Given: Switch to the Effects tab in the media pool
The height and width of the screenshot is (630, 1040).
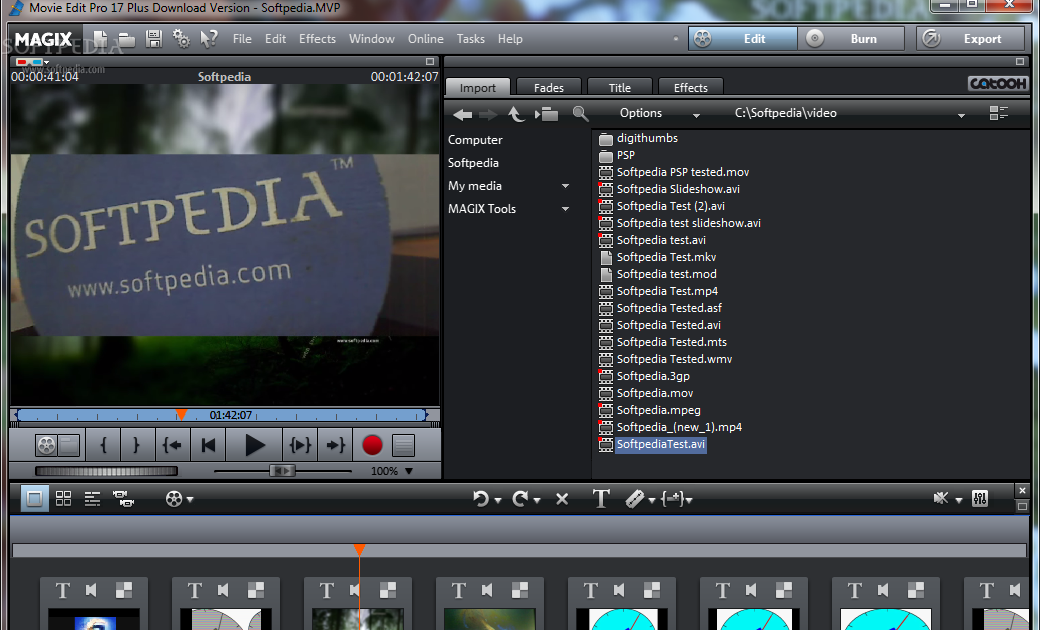Looking at the screenshot, I should 690,88.
